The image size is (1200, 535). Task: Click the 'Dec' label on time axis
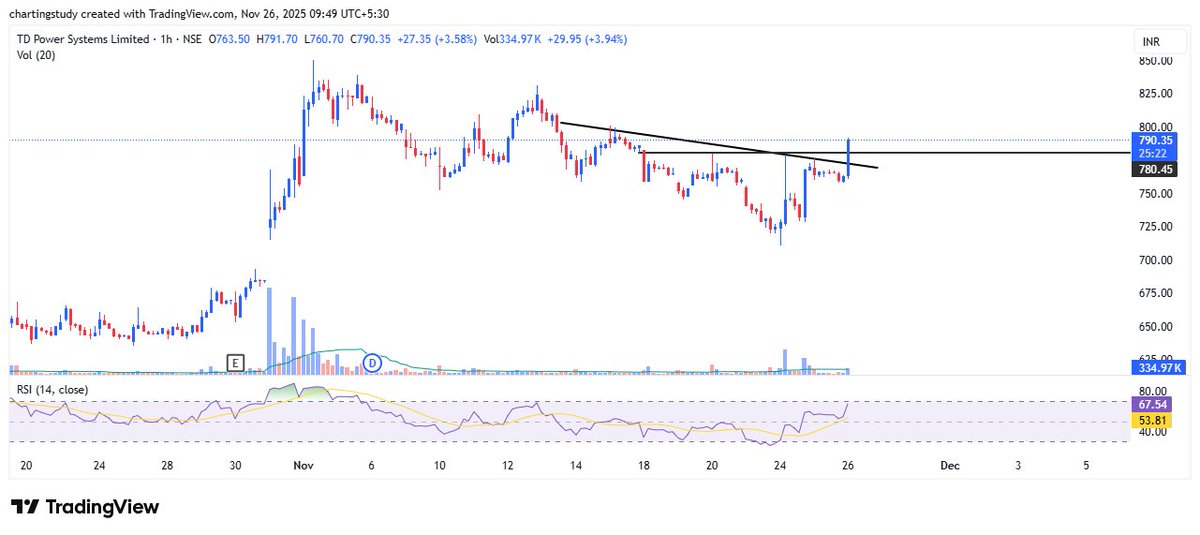click(949, 466)
